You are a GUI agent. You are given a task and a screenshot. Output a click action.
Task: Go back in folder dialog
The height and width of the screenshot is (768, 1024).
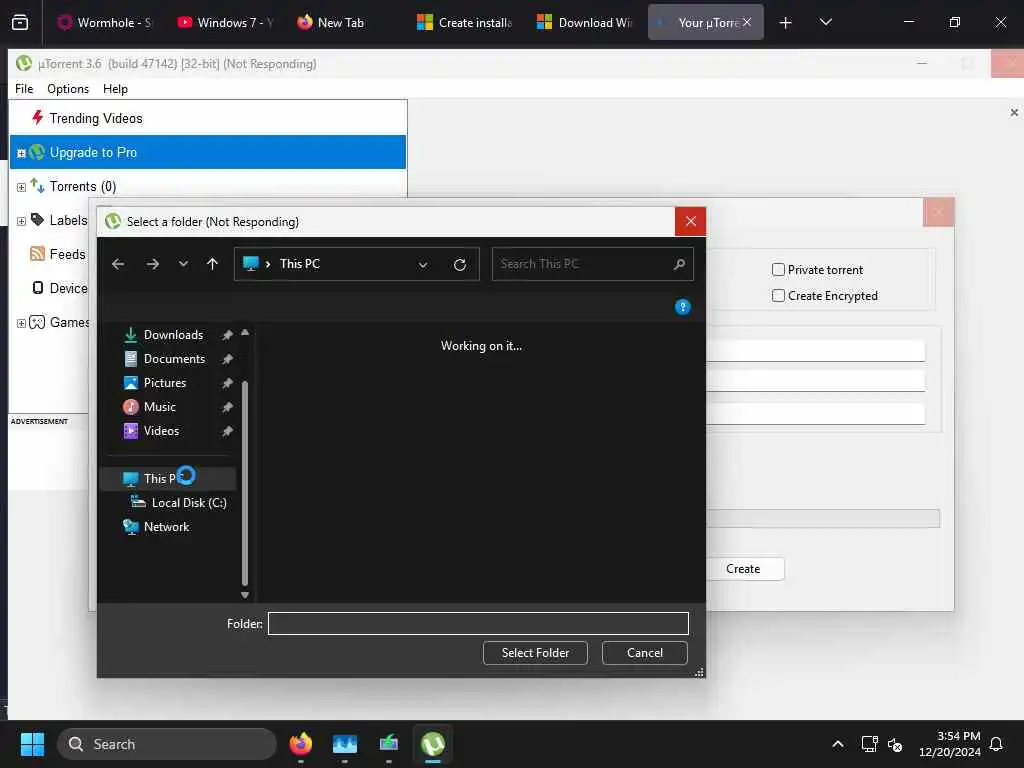pyautogui.click(x=118, y=264)
